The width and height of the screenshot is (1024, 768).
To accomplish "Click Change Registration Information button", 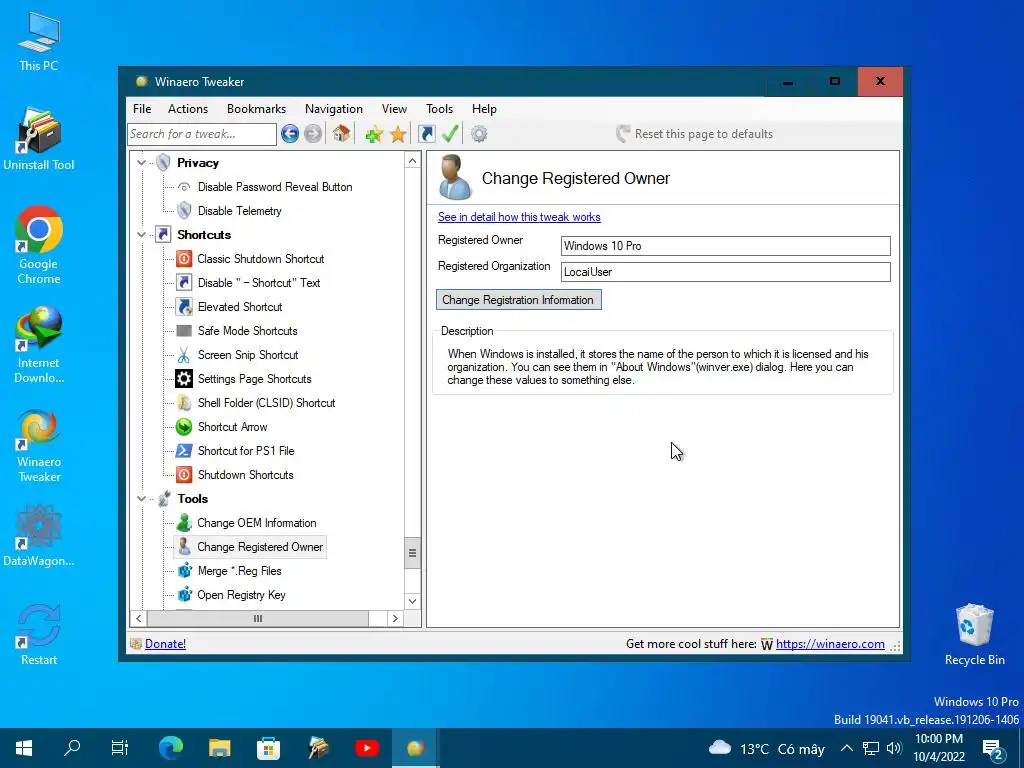I will 519,300.
